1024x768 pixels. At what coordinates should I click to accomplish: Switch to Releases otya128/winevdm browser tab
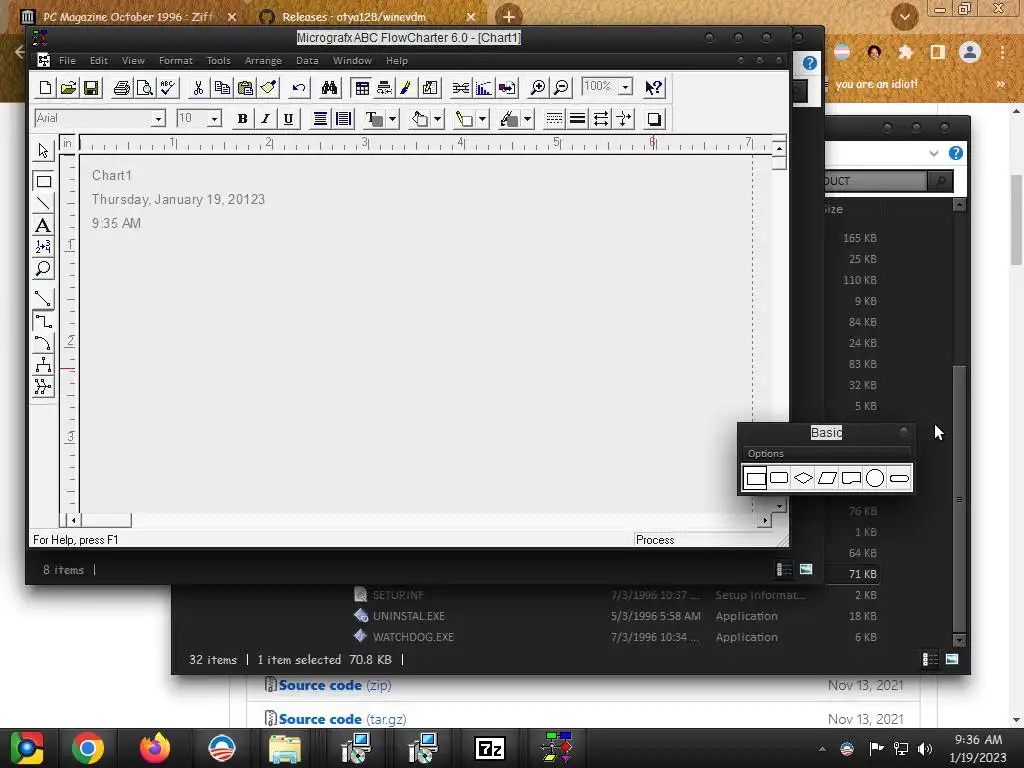point(353,17)
